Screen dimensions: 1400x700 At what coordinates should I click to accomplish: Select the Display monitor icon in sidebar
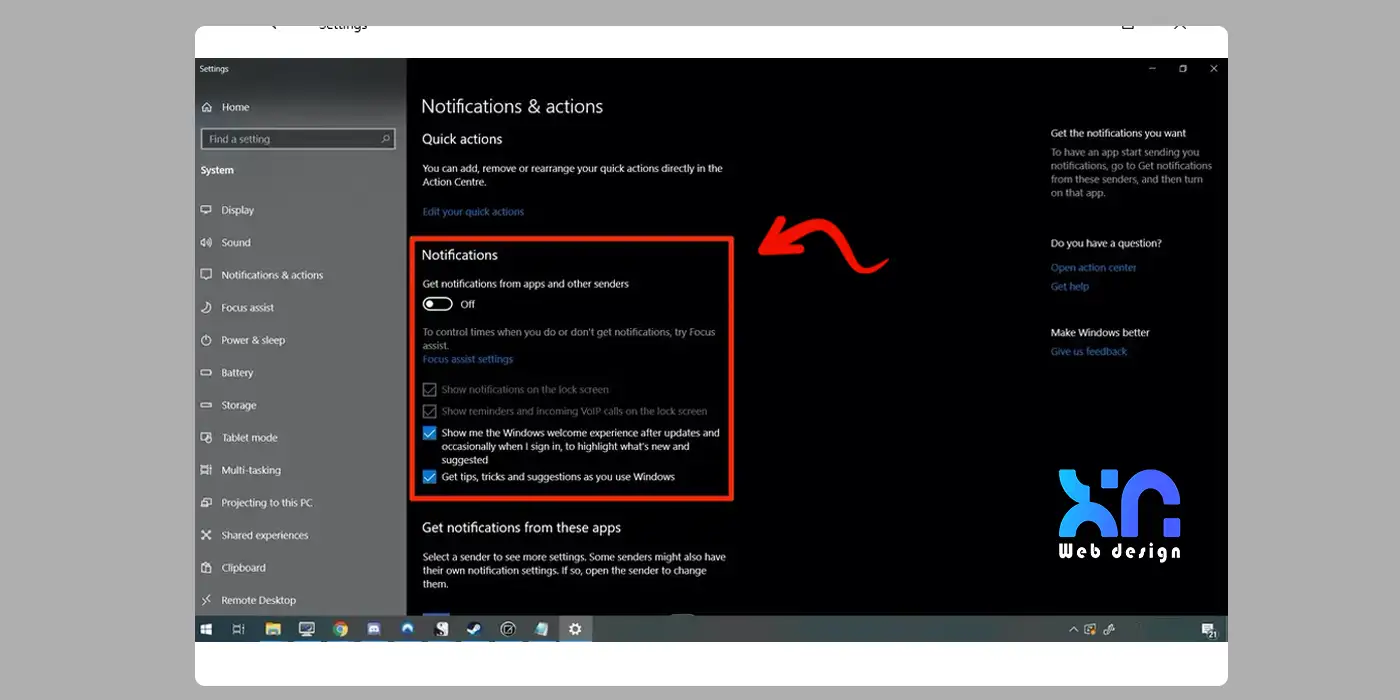(207, 210)
